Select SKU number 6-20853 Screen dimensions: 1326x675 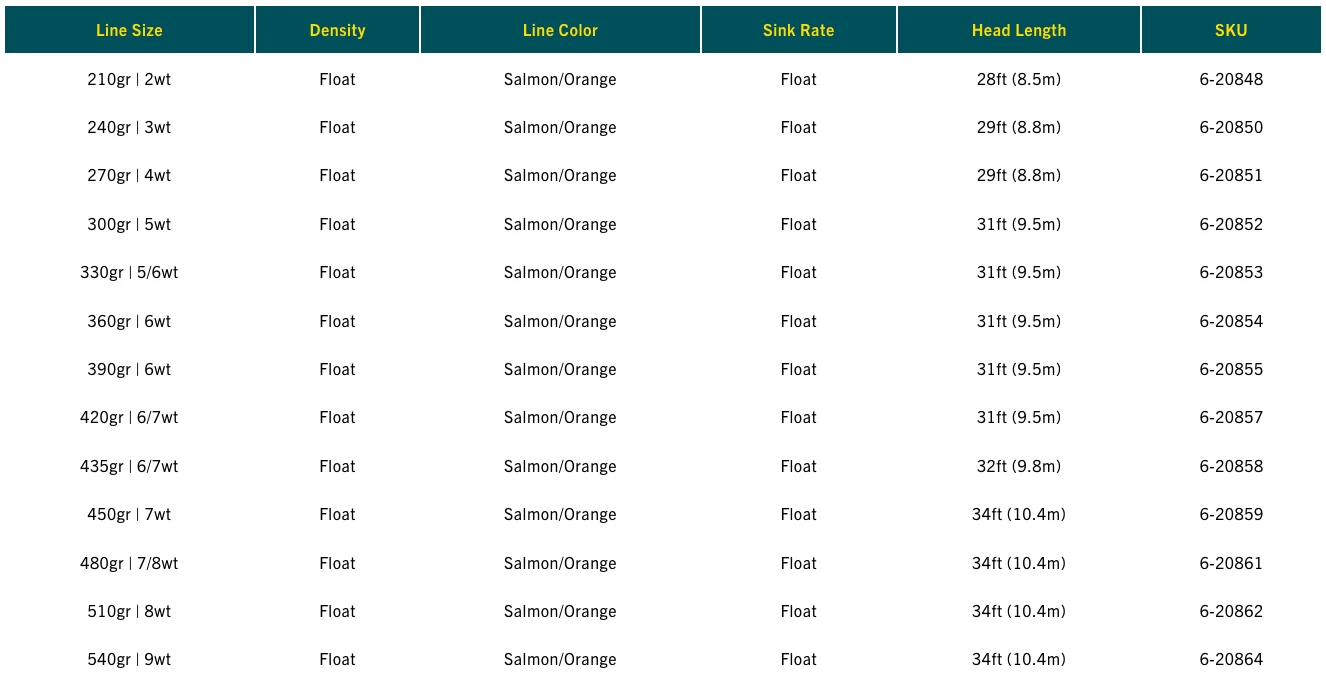click(1231, 272)
